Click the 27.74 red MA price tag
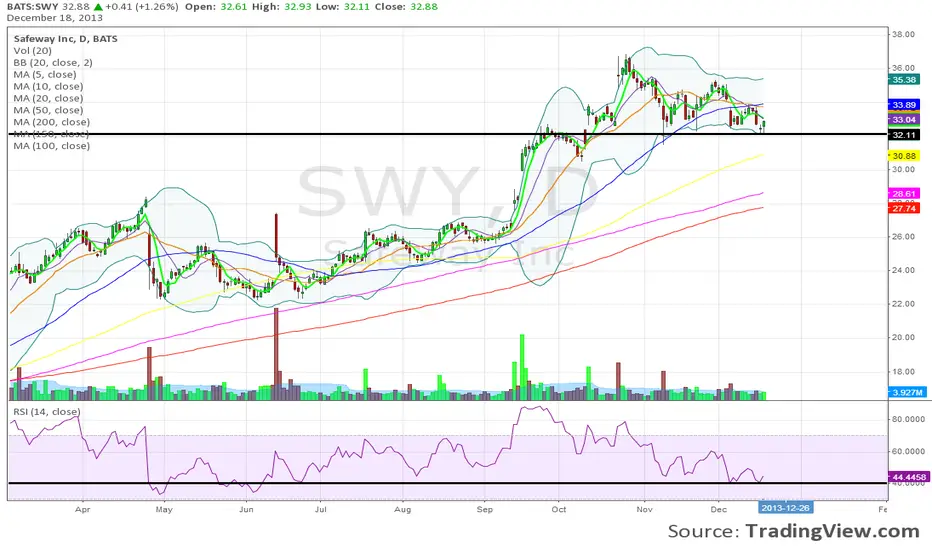 click(x=904, y=208)
